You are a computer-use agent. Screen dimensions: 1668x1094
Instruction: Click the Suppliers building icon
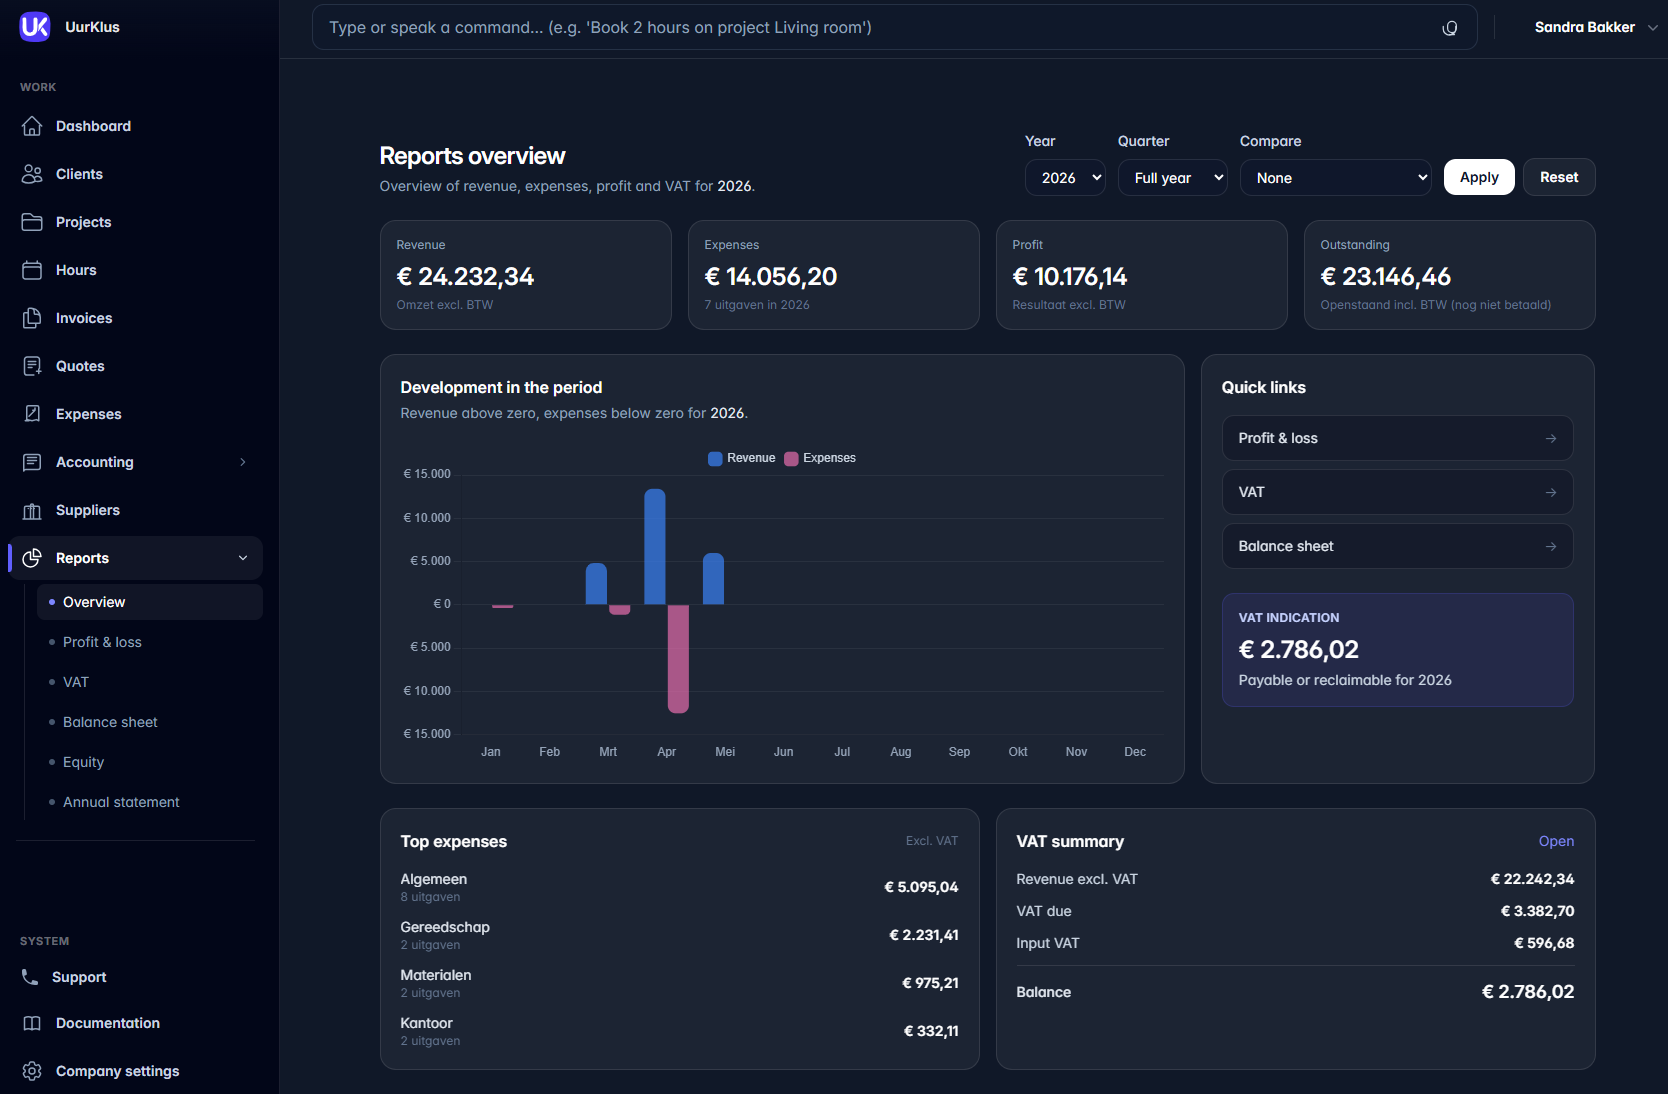[x=32, y=510]
